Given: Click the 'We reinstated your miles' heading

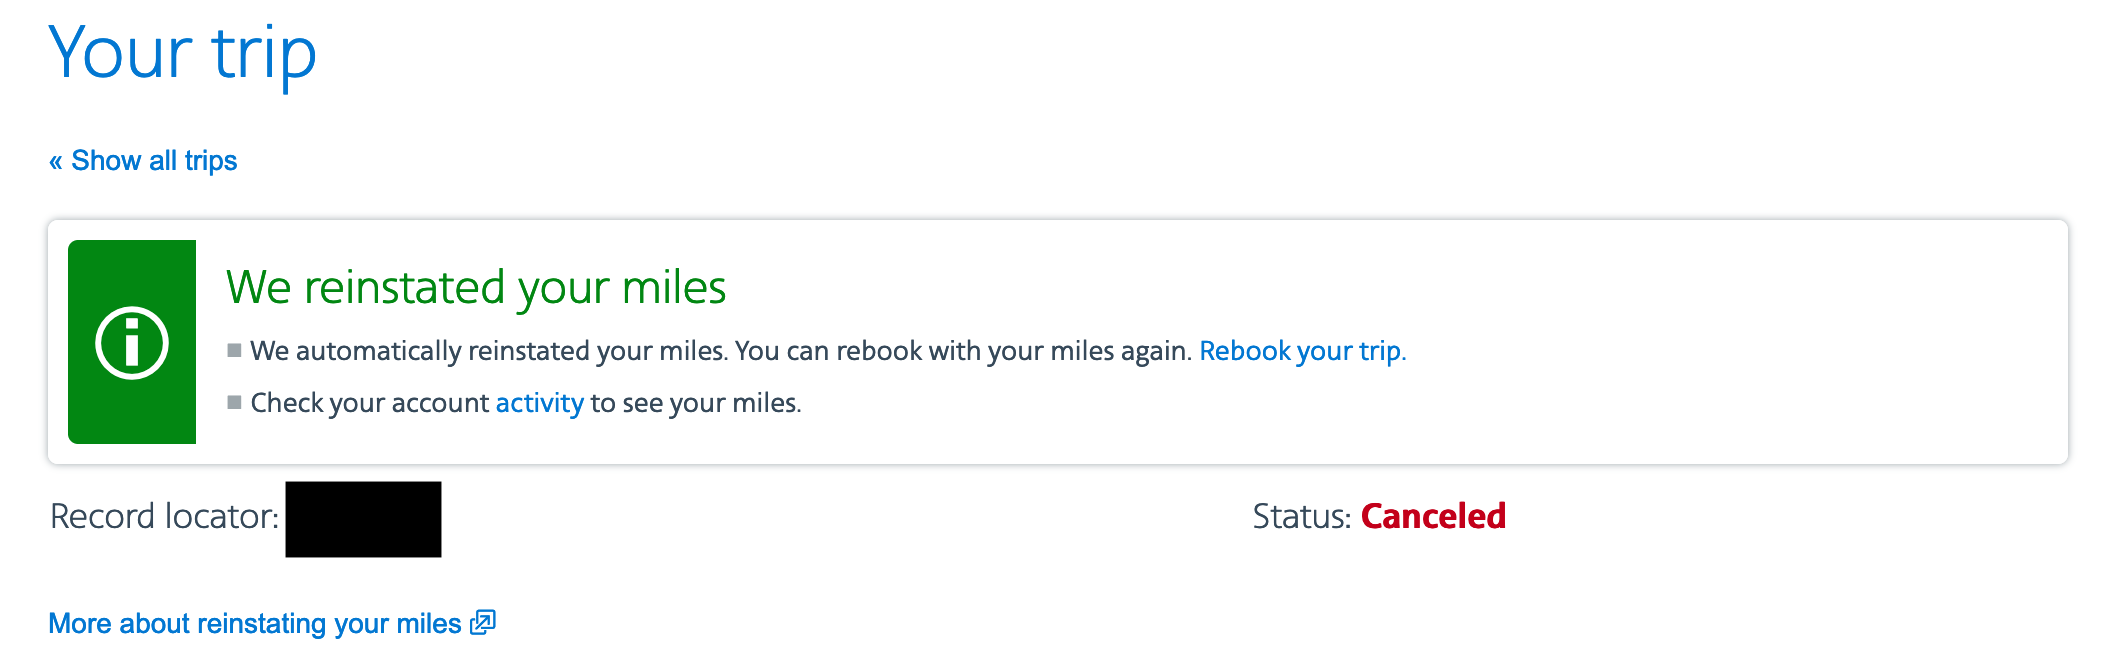Looking at the screenshot, I should 476,288.
